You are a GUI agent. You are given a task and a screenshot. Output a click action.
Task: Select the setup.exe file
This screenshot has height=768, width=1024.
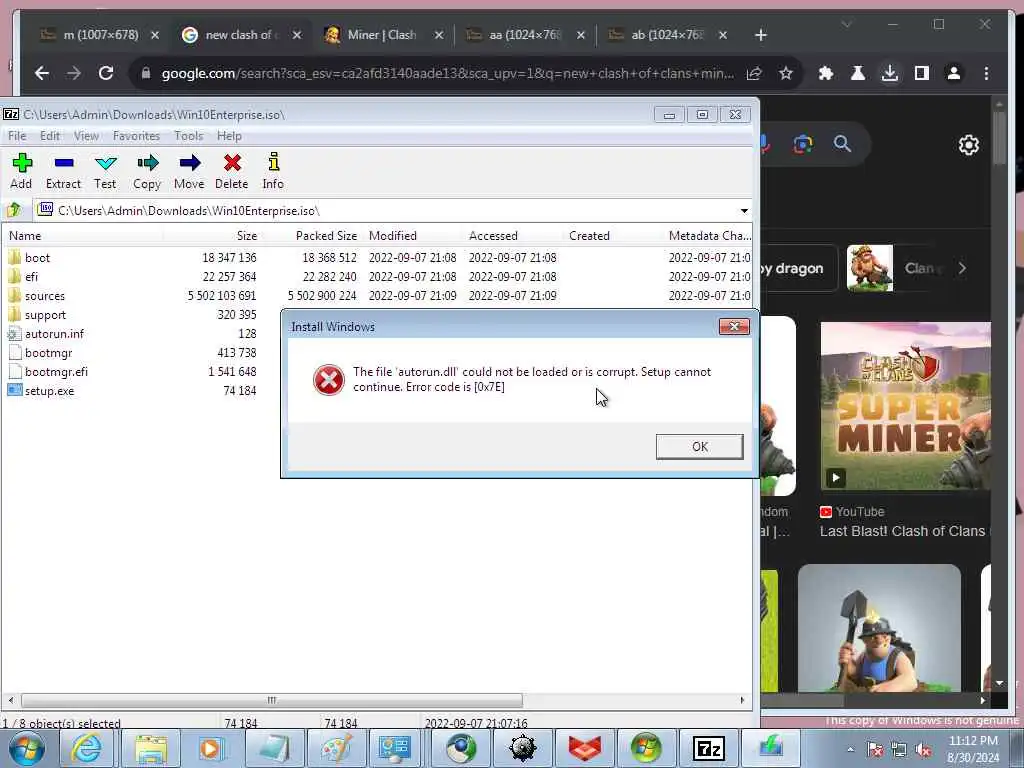pyautogui.click(x=50, y=391)
